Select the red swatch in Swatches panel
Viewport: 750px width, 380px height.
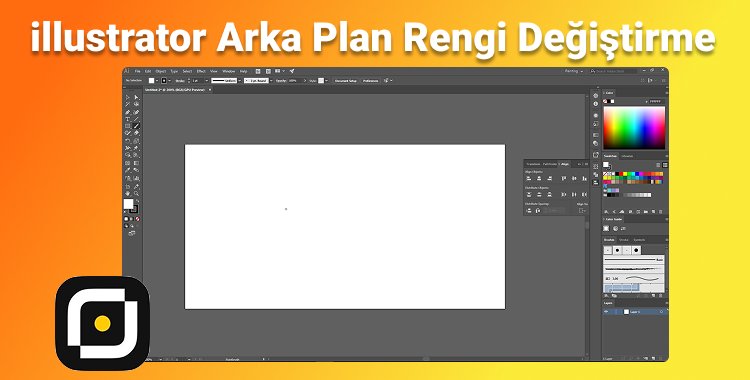(x=621, y=174)
